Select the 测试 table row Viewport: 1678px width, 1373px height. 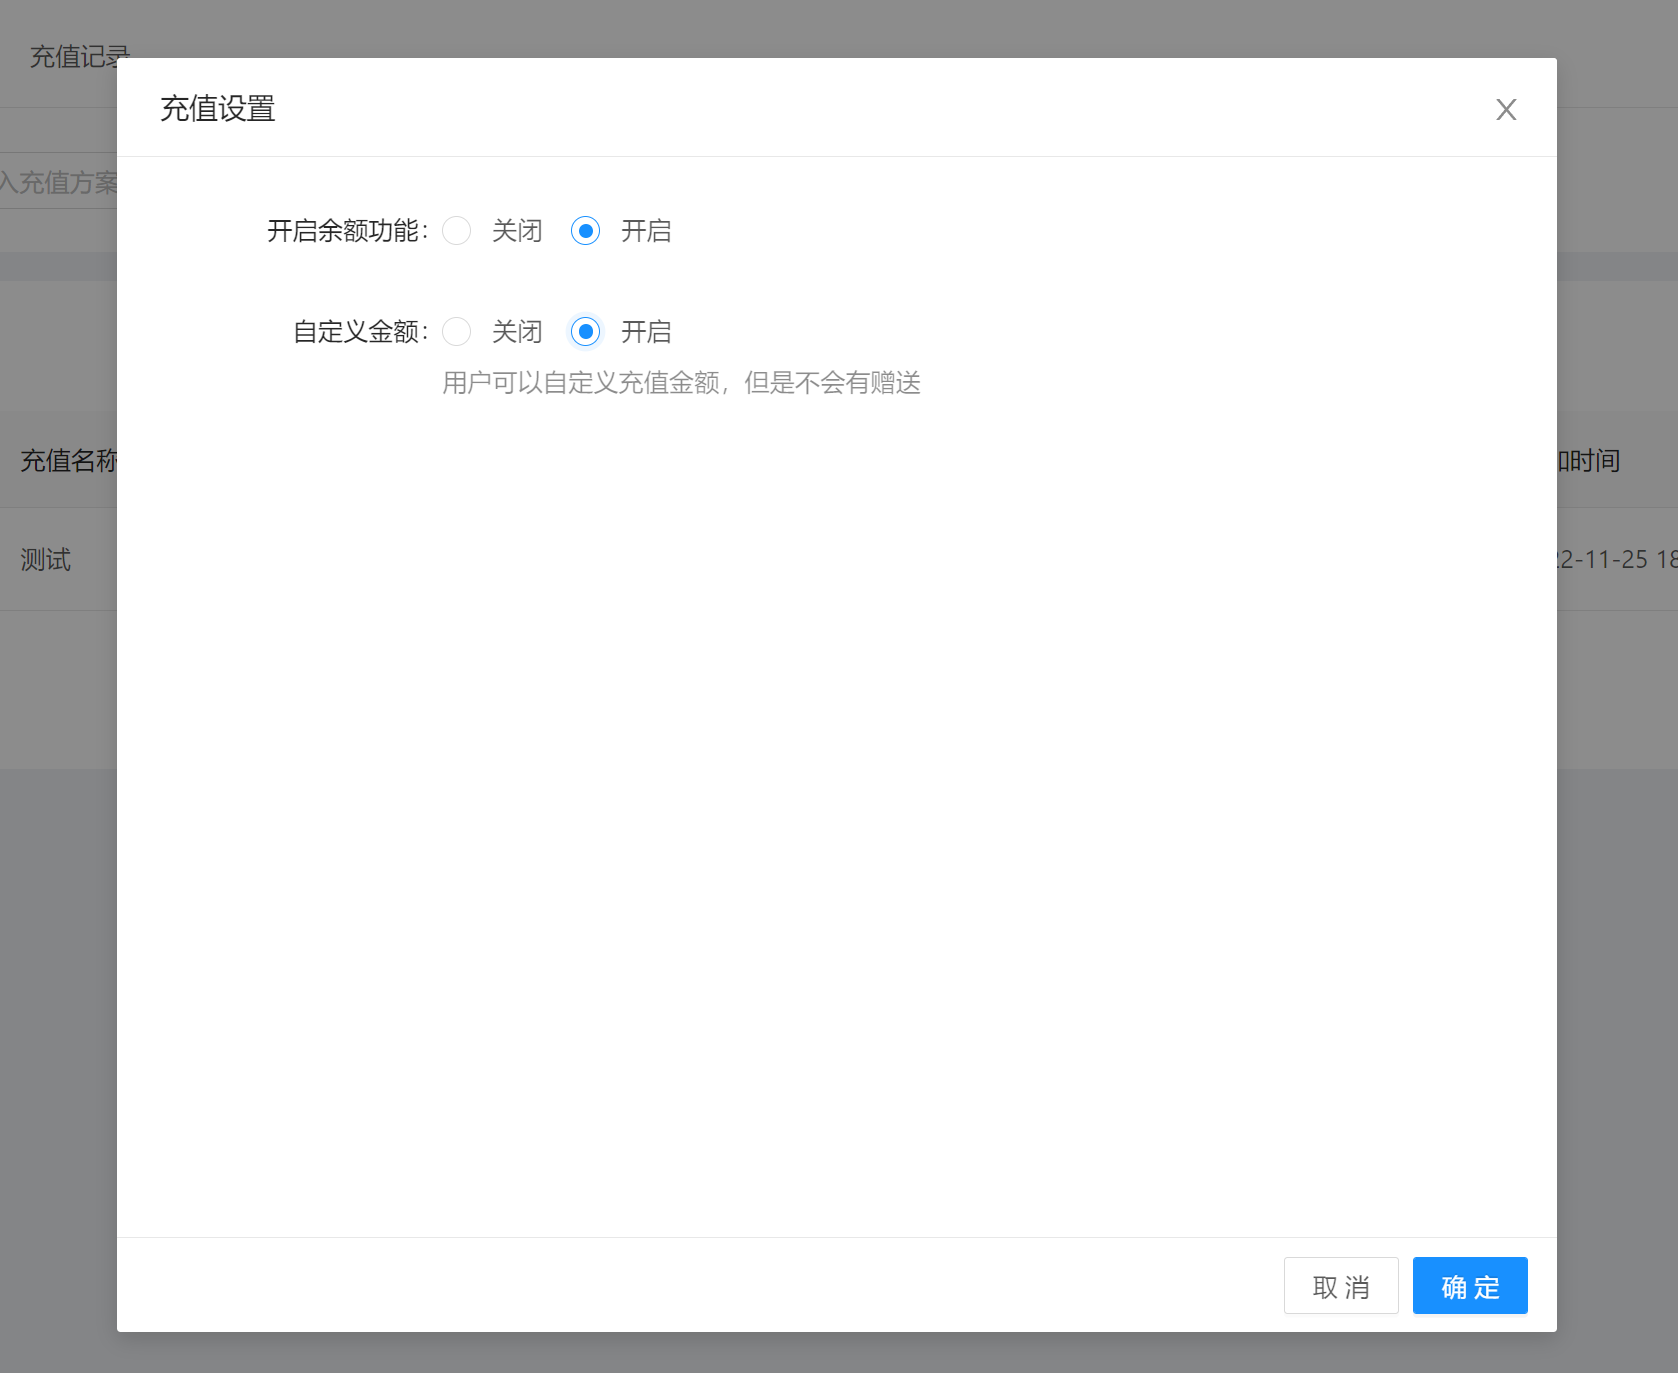(46, 560)
